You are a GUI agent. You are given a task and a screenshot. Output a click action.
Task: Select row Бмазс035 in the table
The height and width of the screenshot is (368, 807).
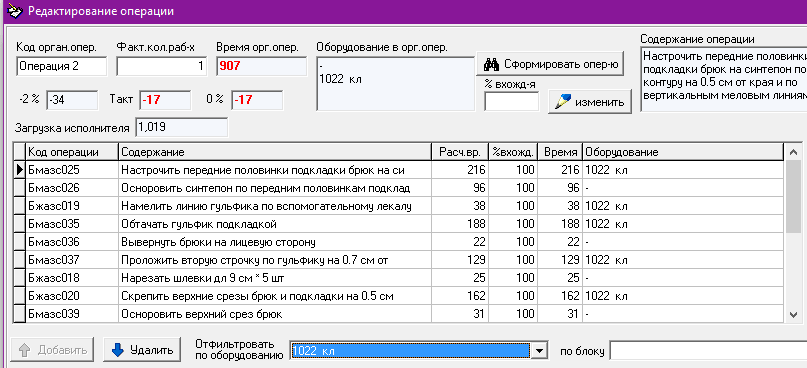[x=398, y=224]
